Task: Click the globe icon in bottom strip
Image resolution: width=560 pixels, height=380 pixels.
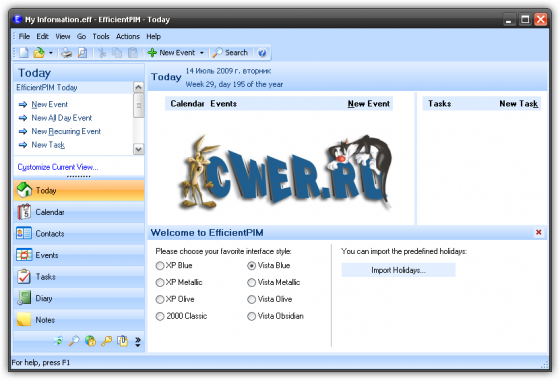Action: (90, 341)
